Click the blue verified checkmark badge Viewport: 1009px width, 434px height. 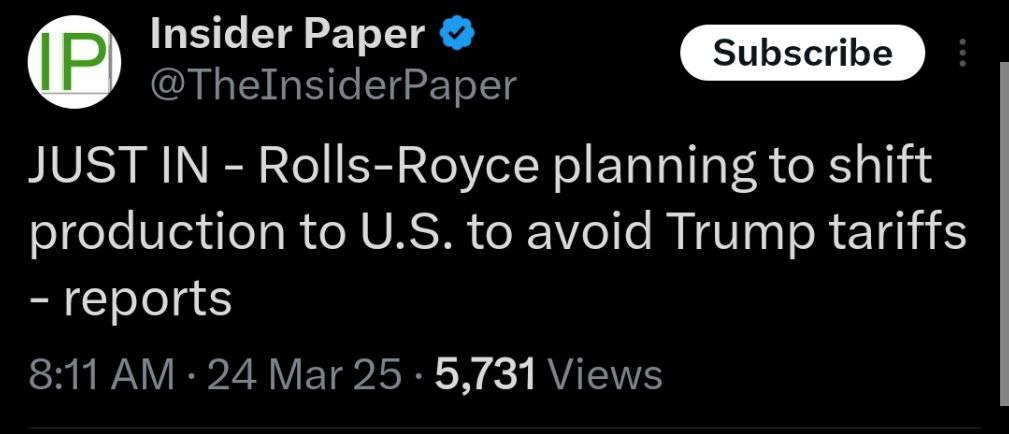457,34
